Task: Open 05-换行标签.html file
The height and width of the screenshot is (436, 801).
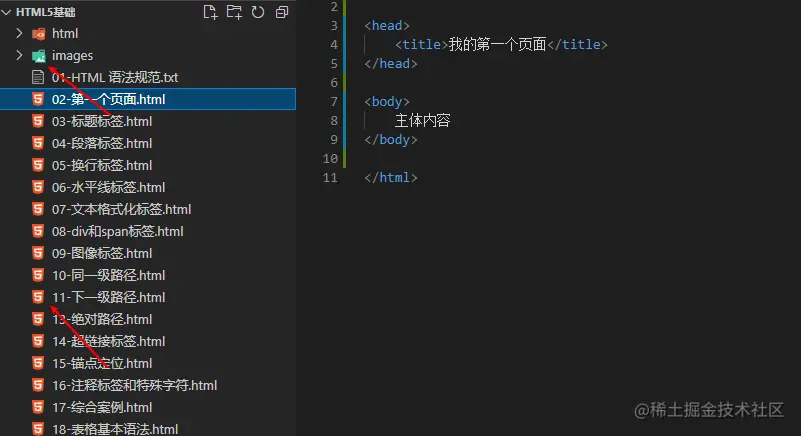Action: pos(102,165)
